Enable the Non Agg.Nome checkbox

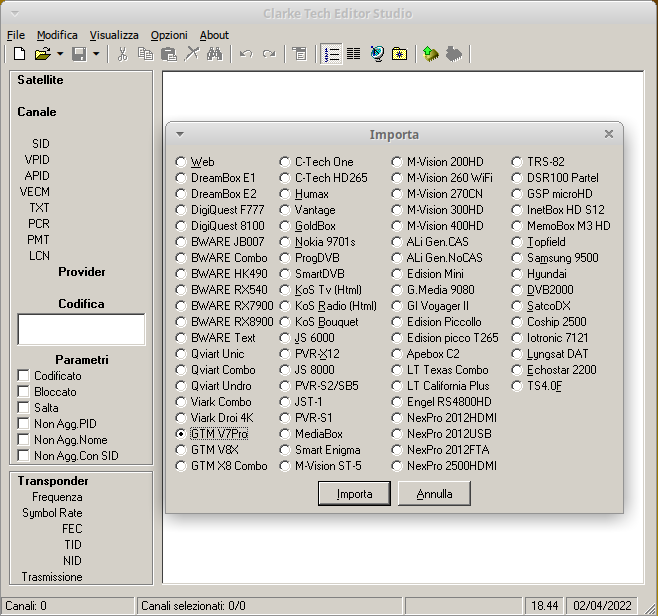tap(24, 439)
